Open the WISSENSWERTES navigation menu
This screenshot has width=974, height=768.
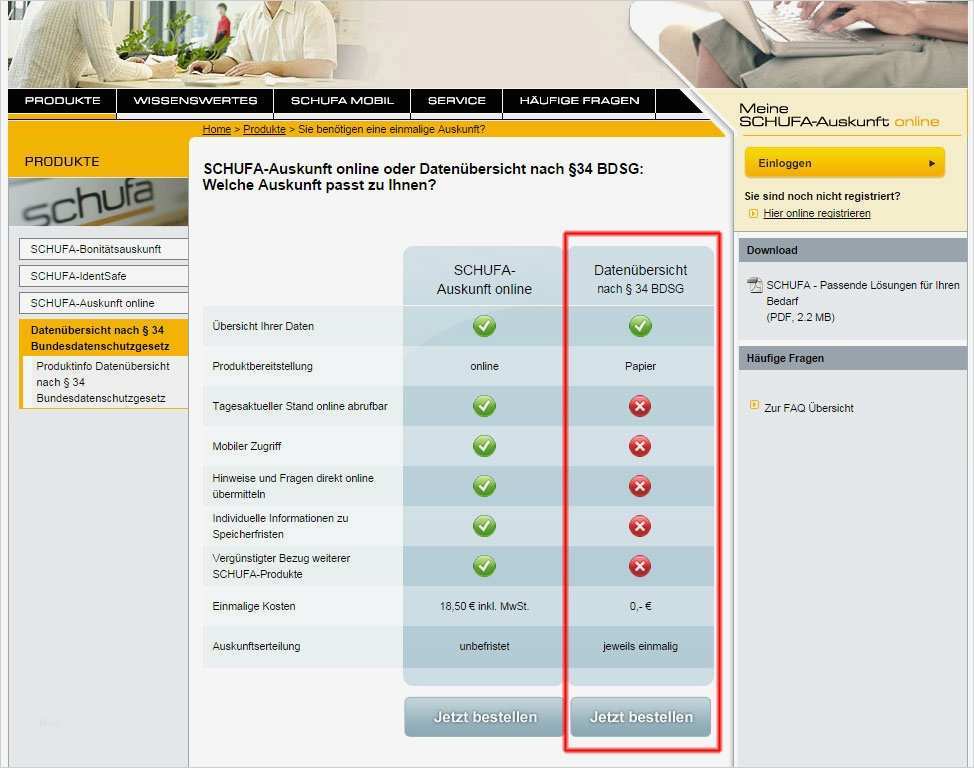coord(195,101)
